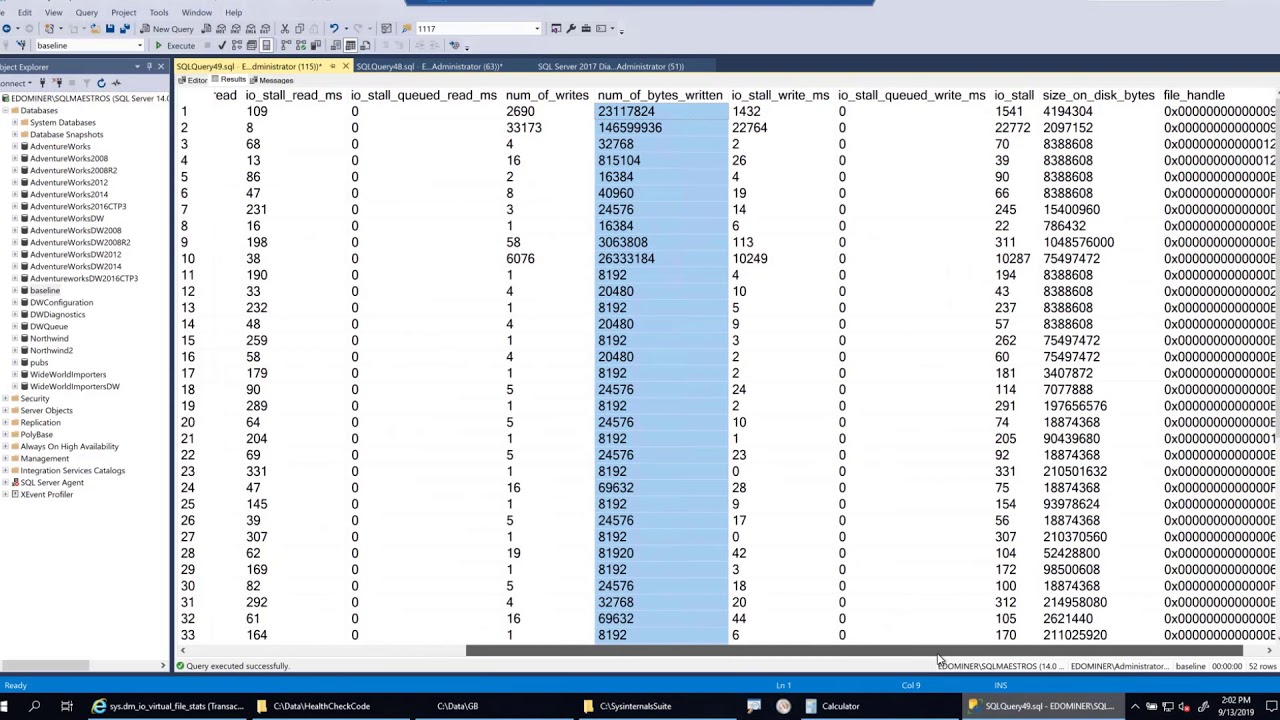
Task: Click the Cancel Executing Query stop icon
Action: point(208,45)
